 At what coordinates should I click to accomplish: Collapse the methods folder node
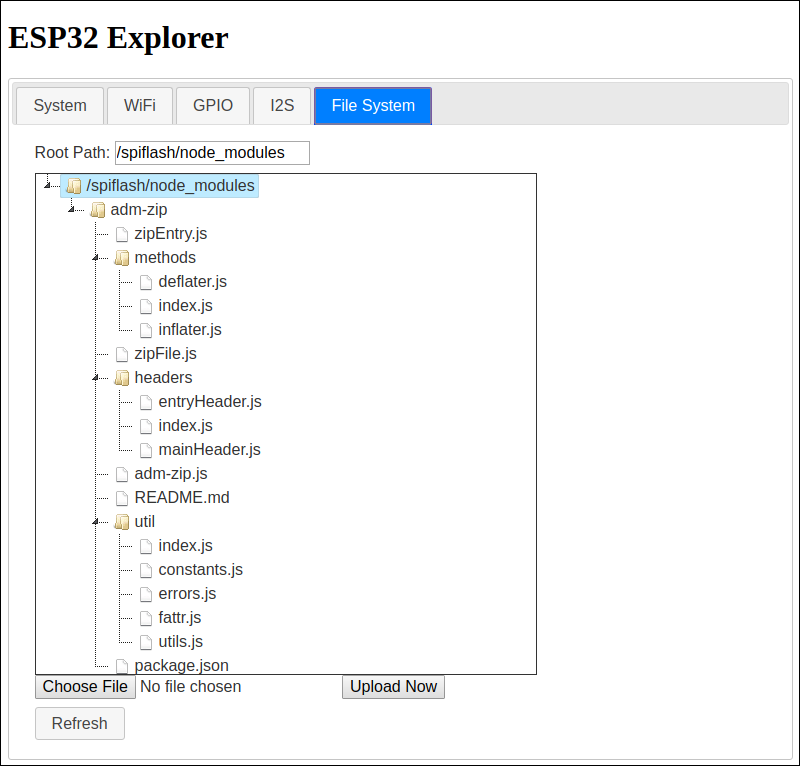95,258
